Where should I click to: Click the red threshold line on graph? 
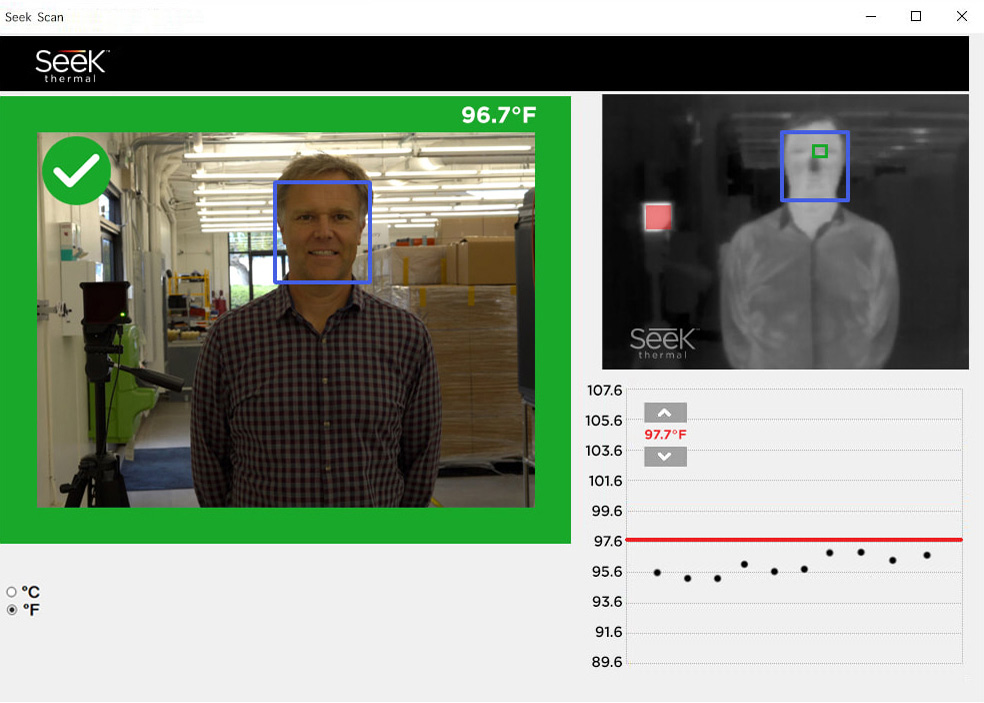point(794,539)
